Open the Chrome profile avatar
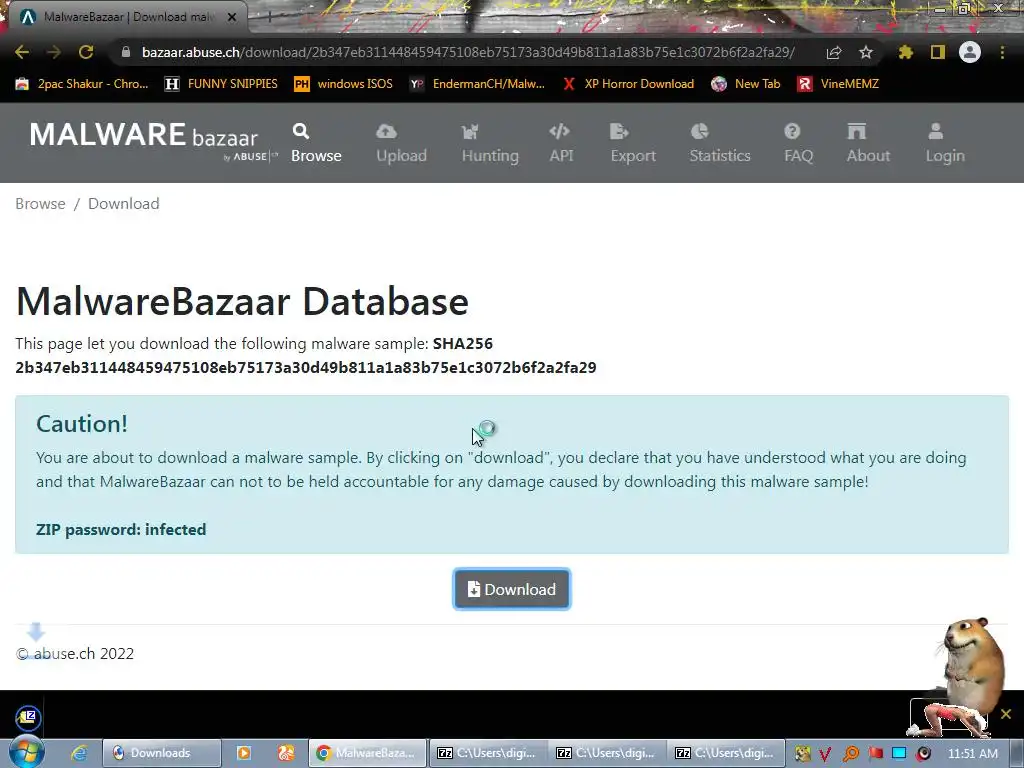 point(970,52)
